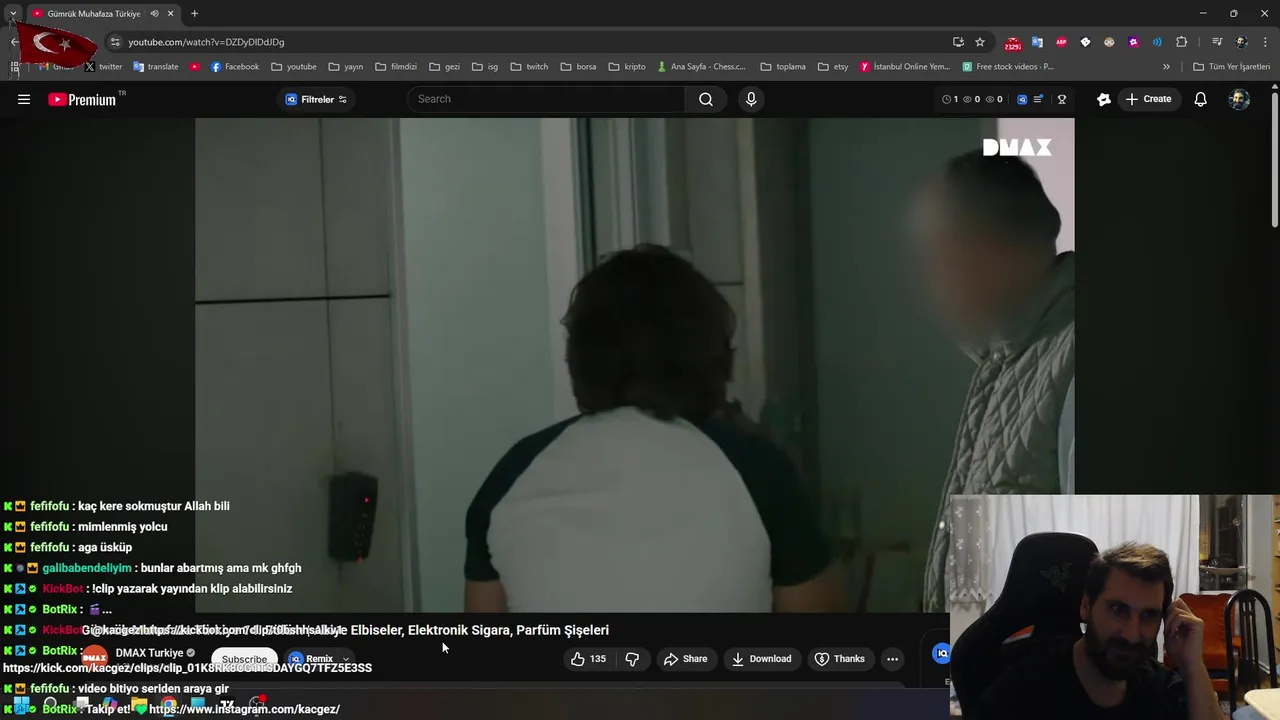
Task: Open the vidIQ logo in header bar
Action: [1022, 99]
